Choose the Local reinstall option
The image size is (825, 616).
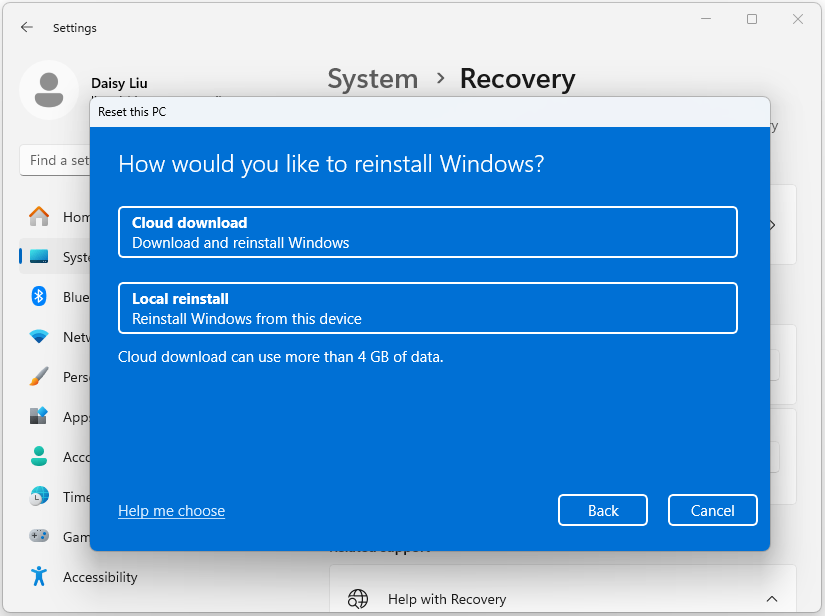pyautogui.click(x=427, y=307)
